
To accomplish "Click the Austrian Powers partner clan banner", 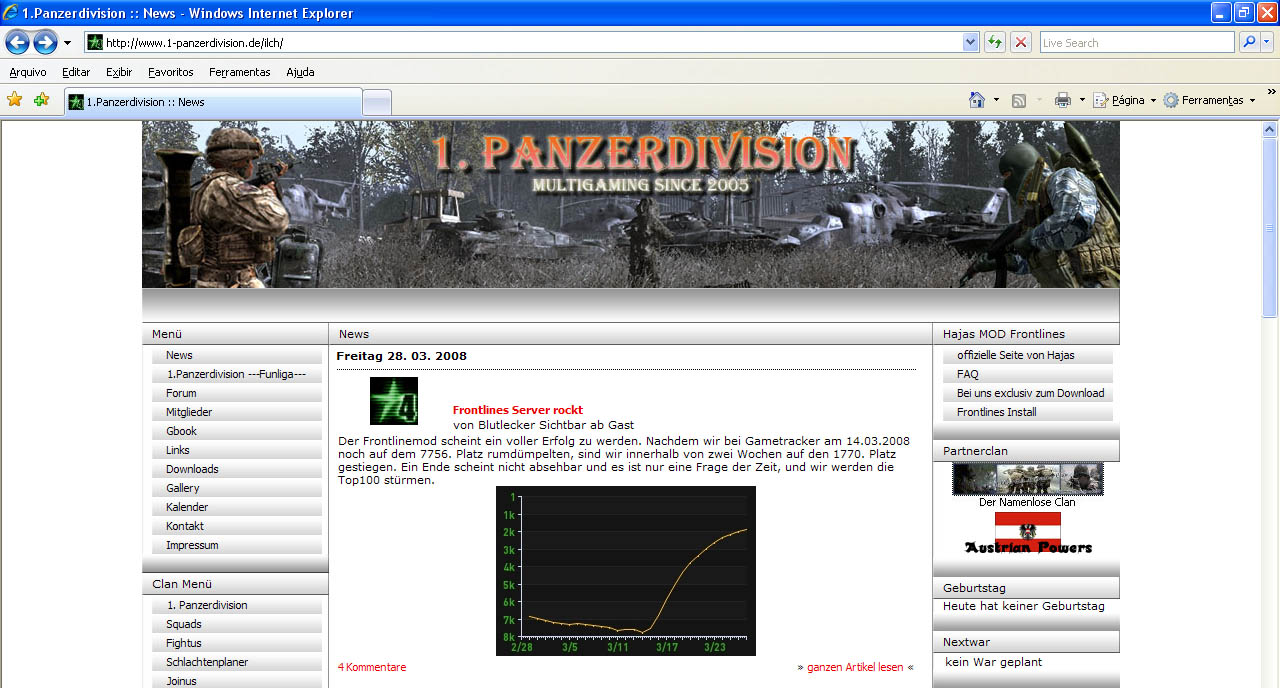I will tap(1028, 534).
